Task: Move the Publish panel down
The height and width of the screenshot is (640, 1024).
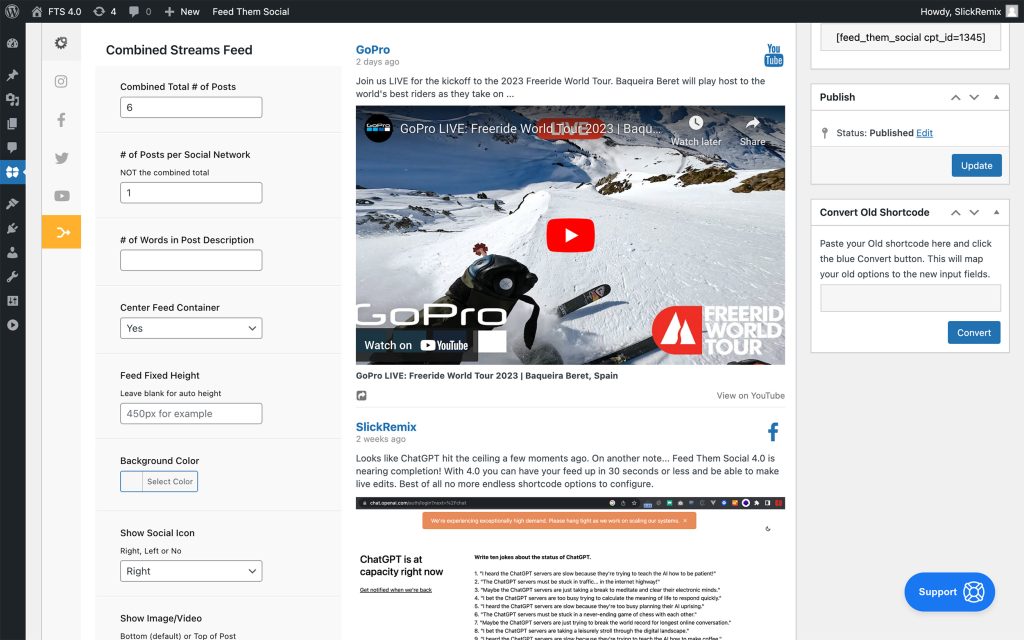Action: click(974, 97)
